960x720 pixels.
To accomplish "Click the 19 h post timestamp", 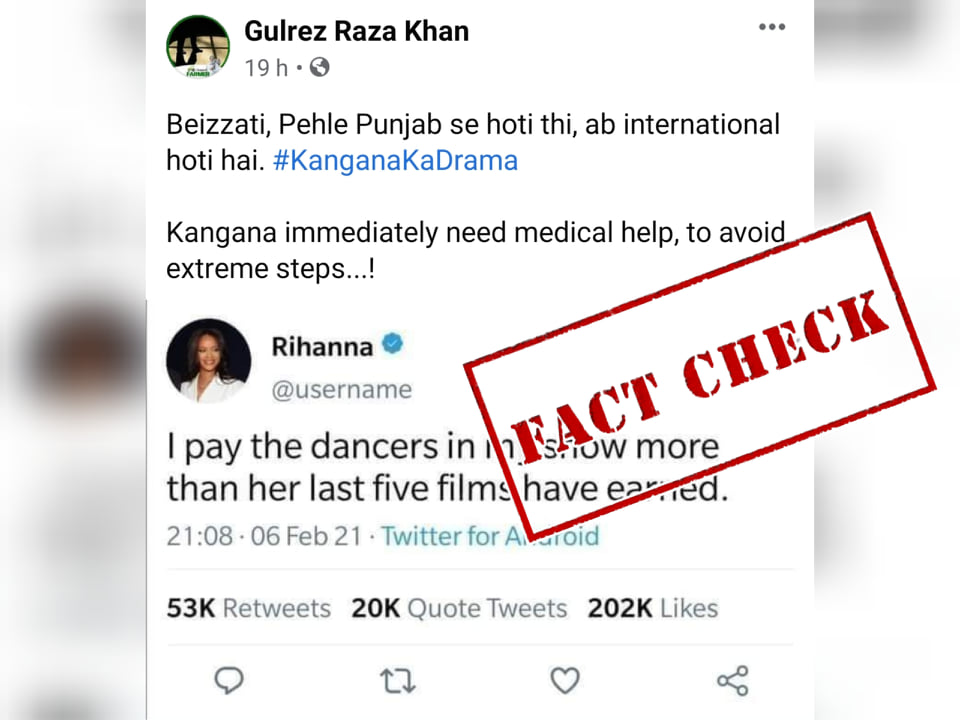I will point(266,67).
